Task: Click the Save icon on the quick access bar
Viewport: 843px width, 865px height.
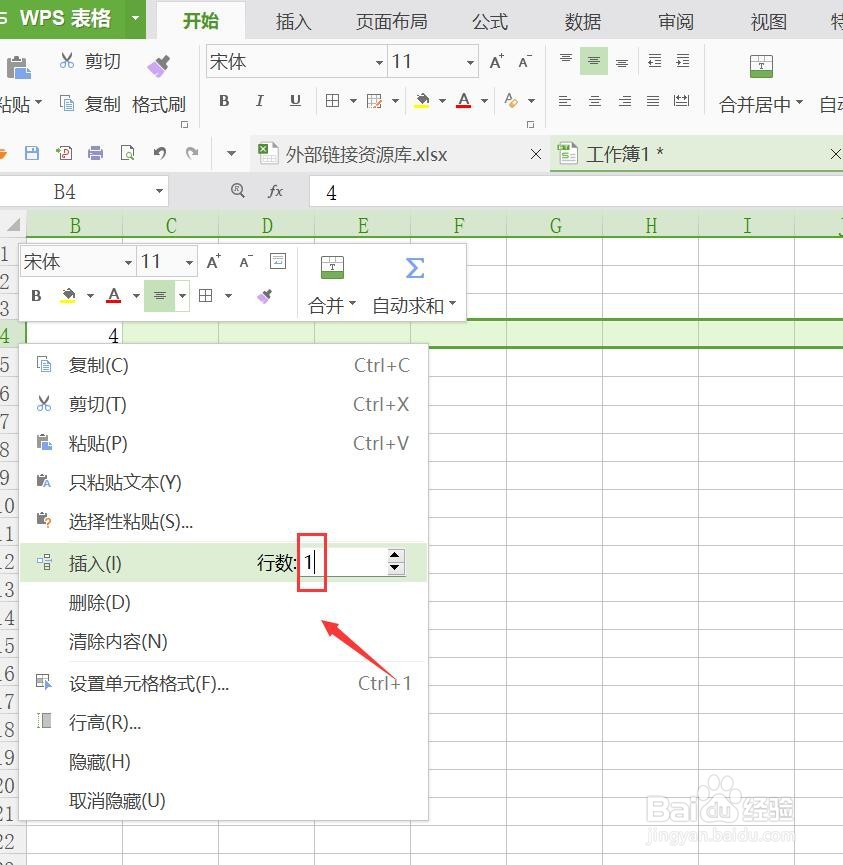Action: [x=34, y=153]
